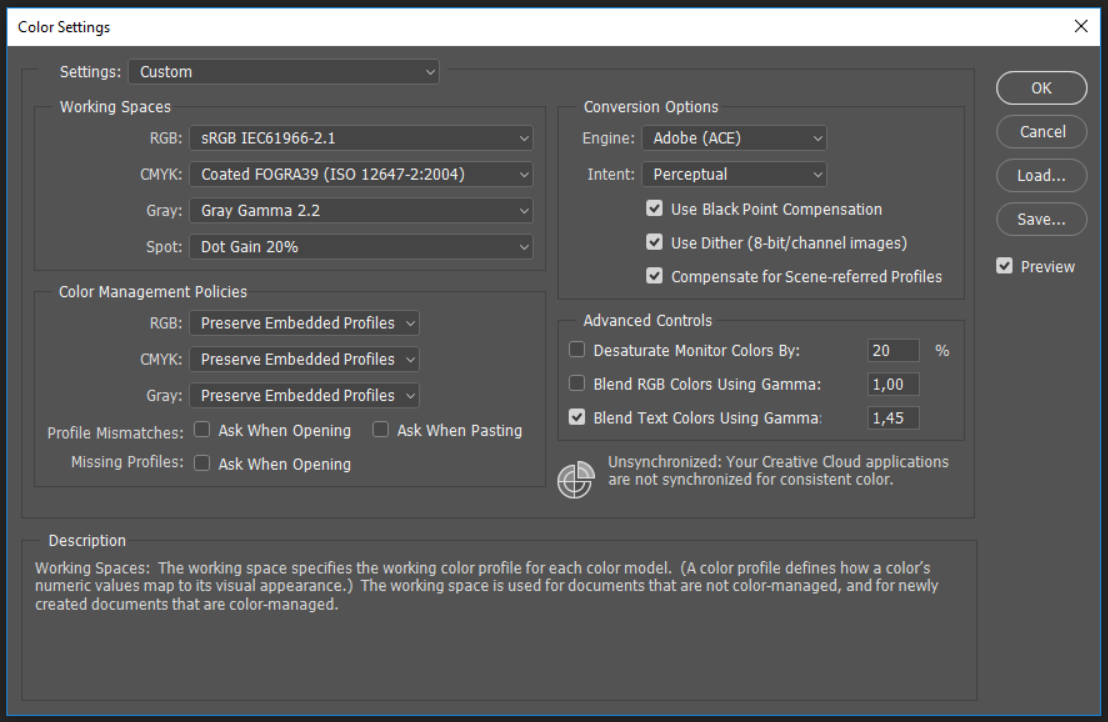
Task: Enable Ask When Opening for Missing Profiles
Action: click(202, 463)
